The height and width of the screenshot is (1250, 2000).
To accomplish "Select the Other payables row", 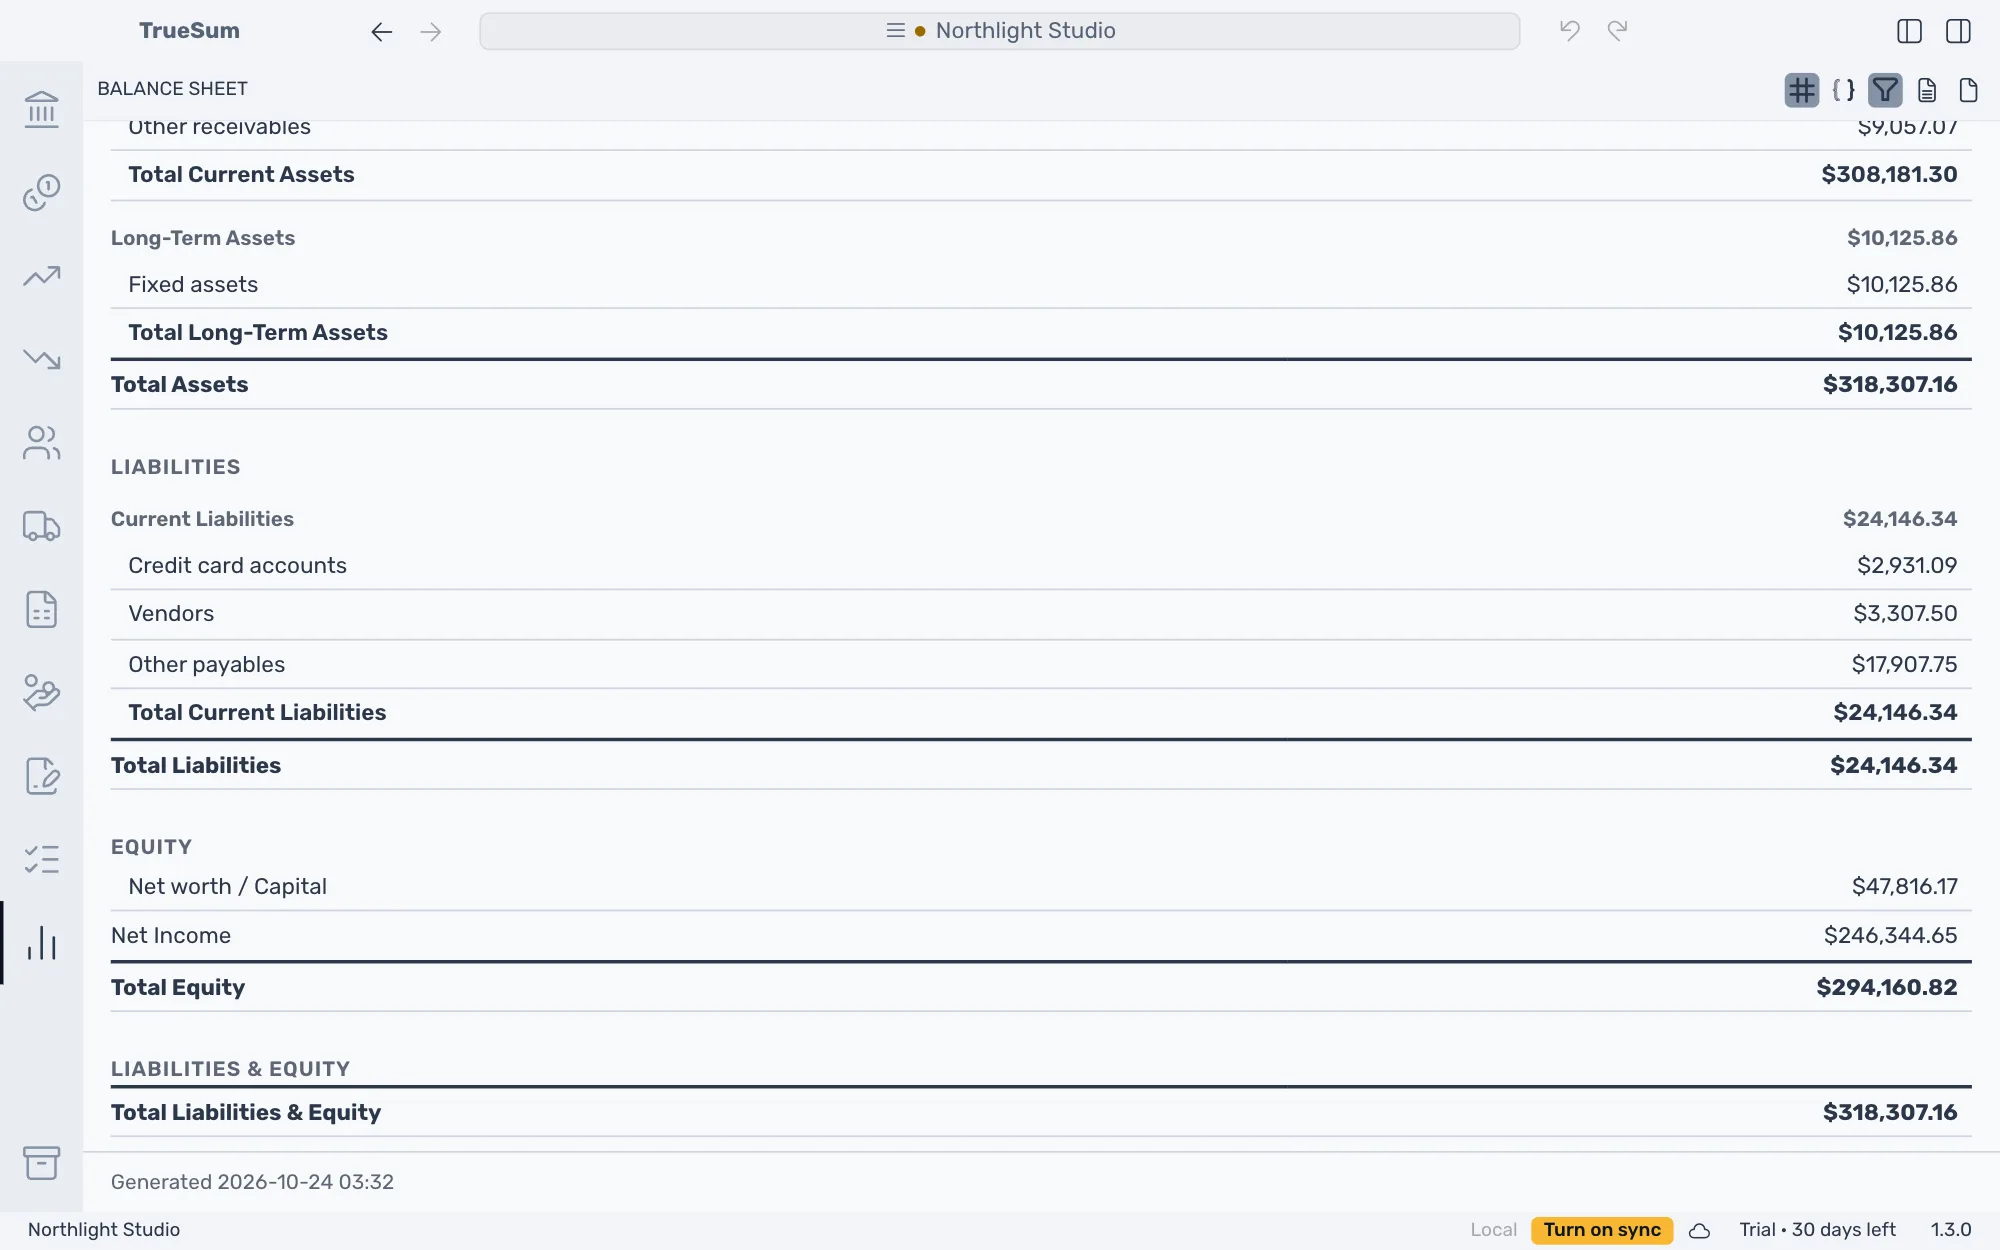I will click(1041, 665).
